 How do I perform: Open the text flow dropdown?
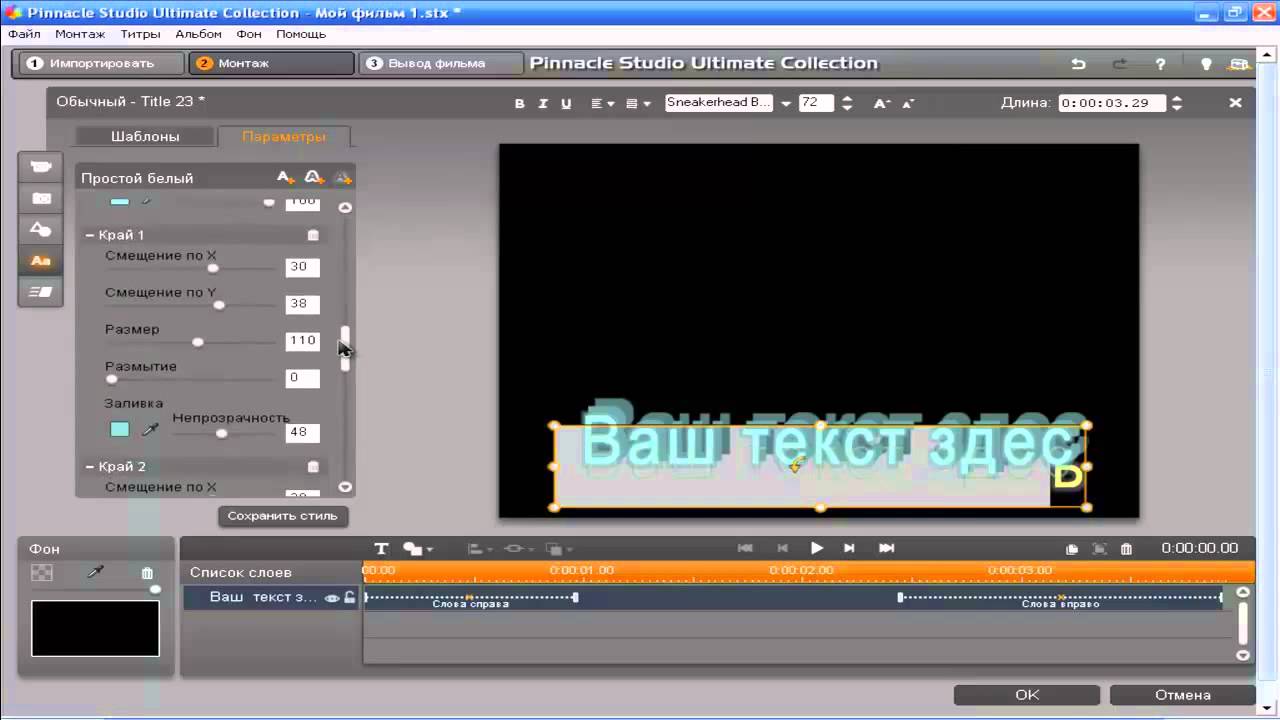click(638, 103)
